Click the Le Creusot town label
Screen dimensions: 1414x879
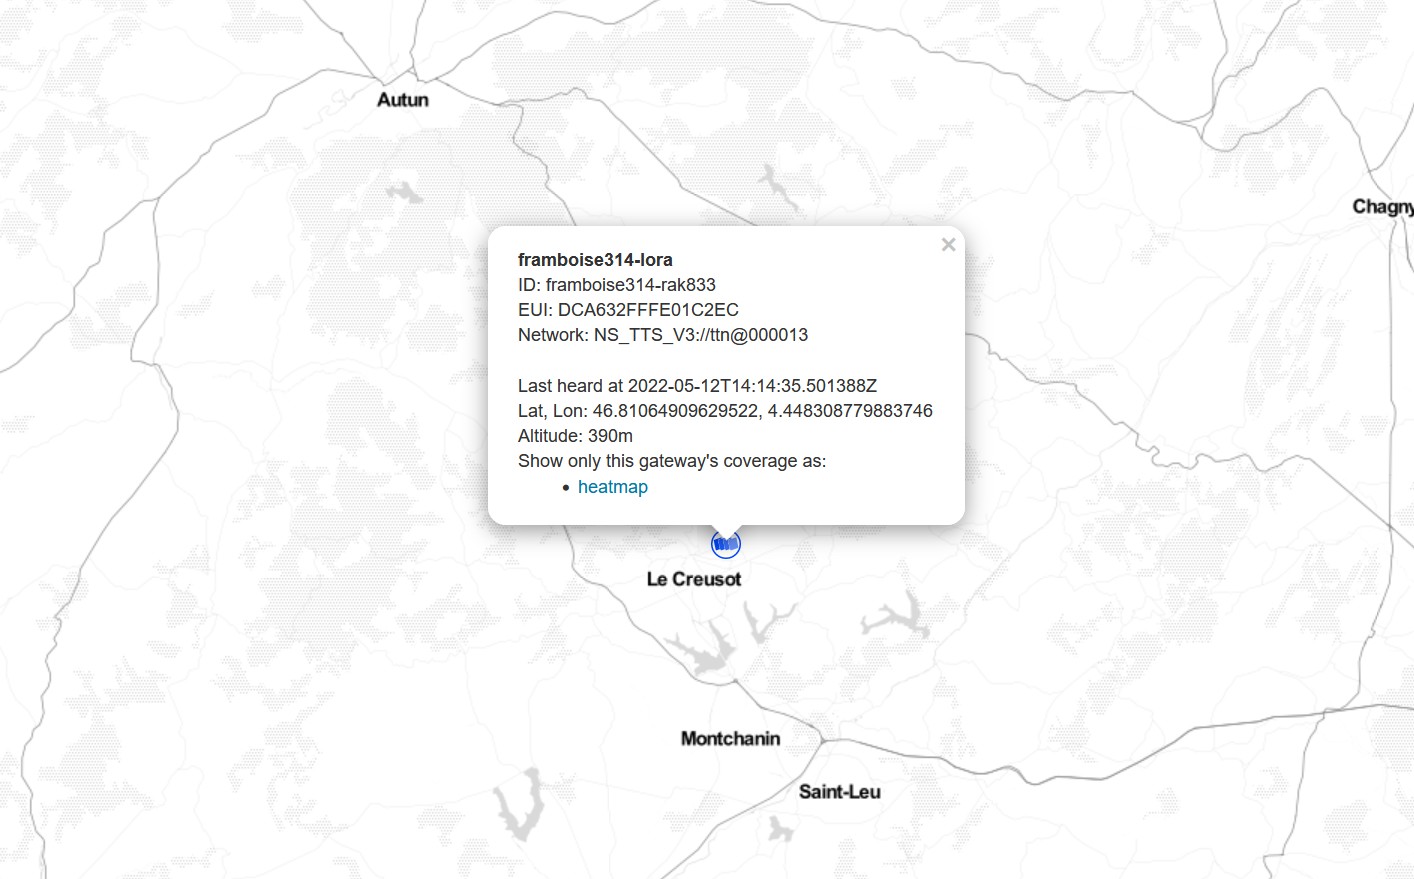coord(694,579)
